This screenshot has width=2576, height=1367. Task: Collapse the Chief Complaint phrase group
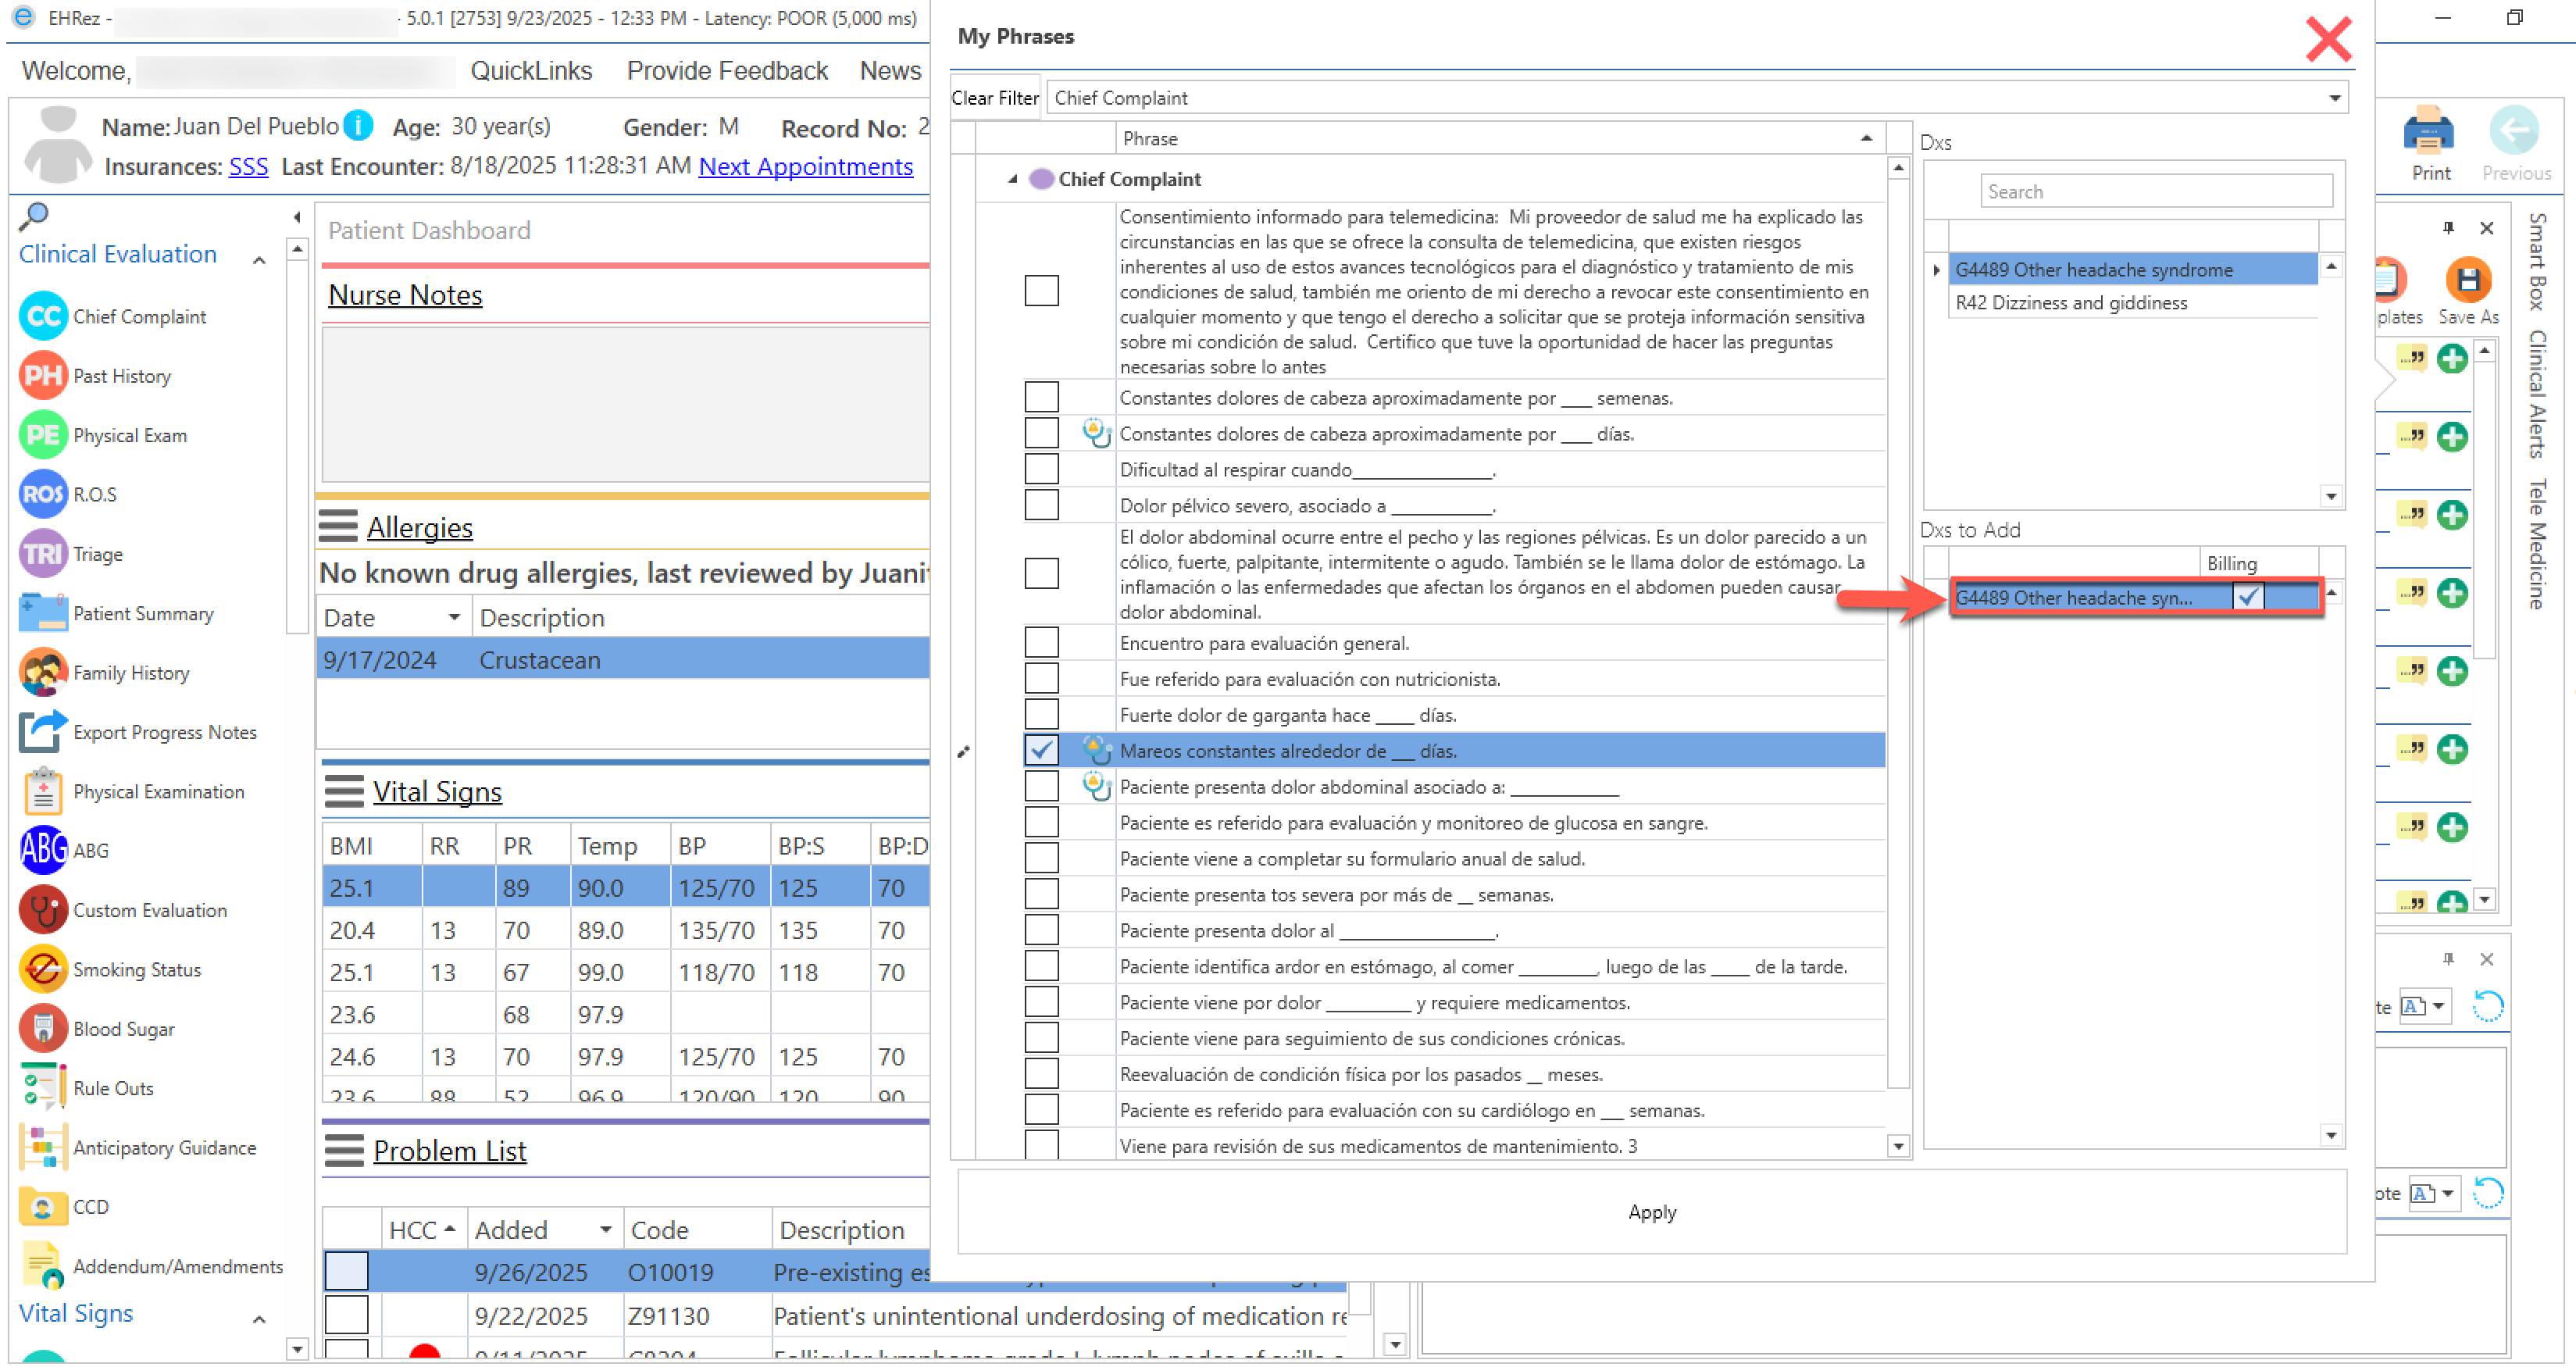[x=1012, y=179]
